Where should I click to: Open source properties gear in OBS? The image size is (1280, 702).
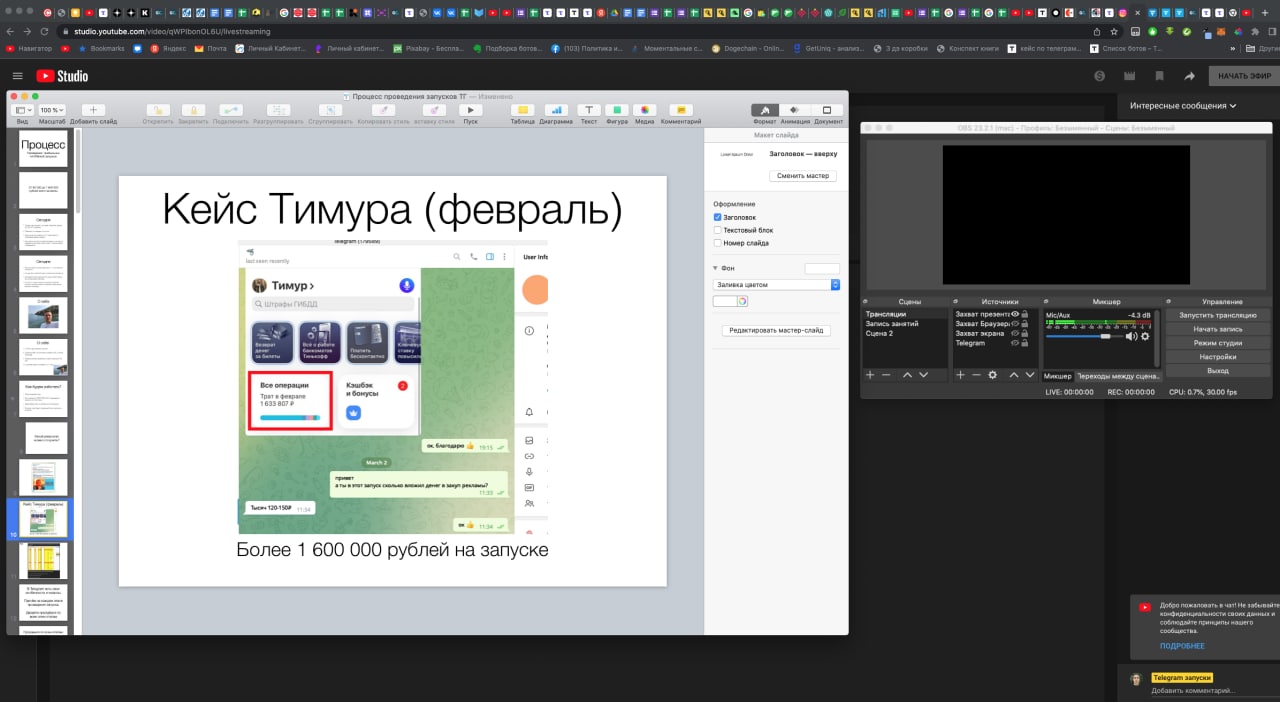(992, 375)
